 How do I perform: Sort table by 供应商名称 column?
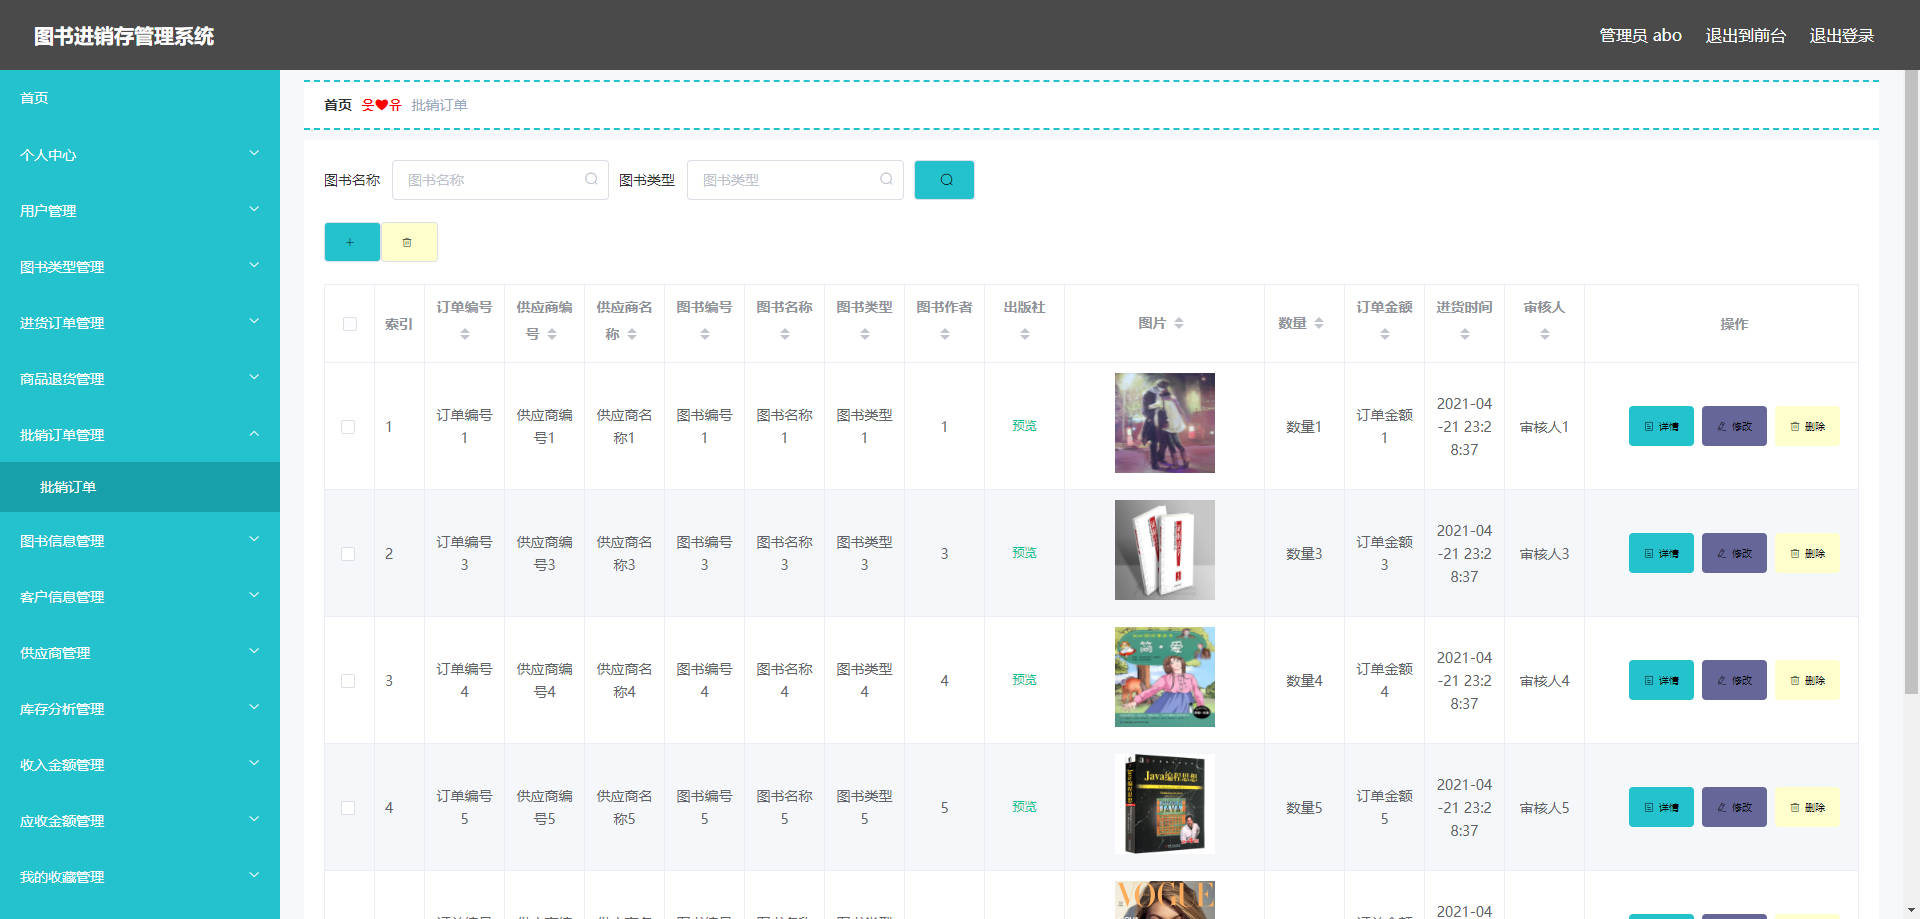tap(632, 334)
